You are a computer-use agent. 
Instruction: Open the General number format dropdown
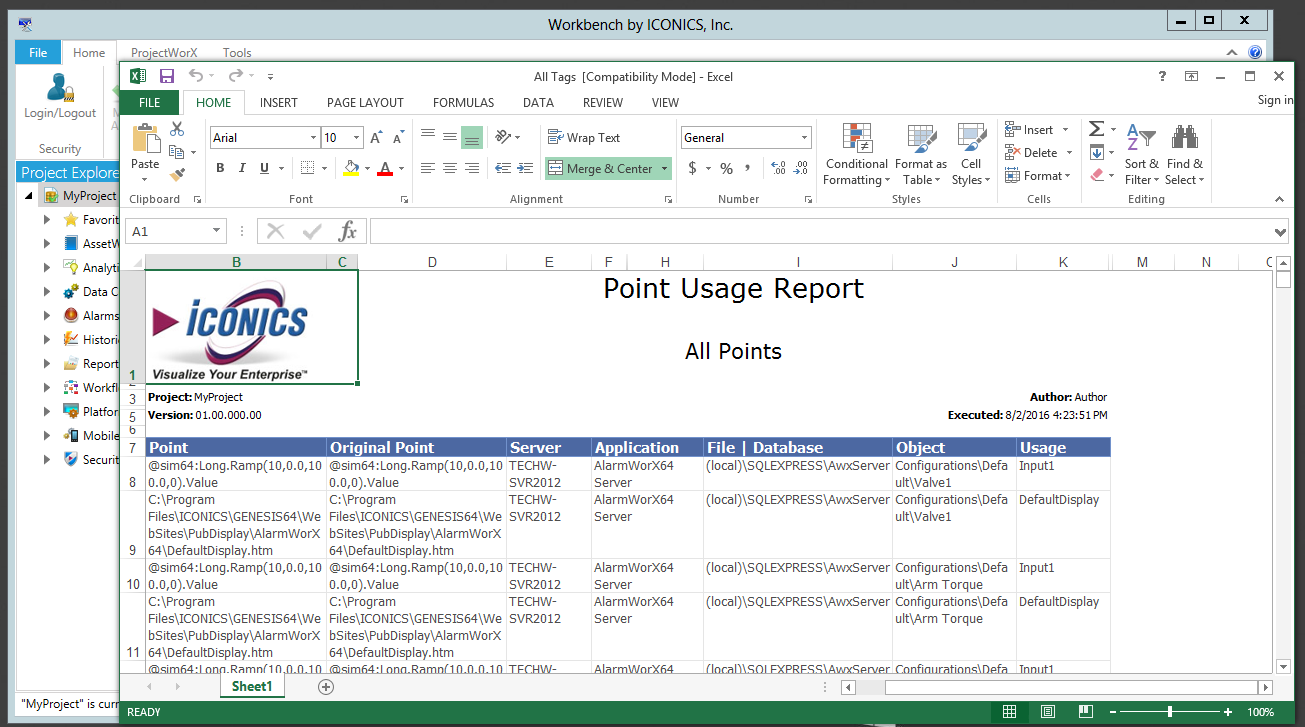click(804, 138)
